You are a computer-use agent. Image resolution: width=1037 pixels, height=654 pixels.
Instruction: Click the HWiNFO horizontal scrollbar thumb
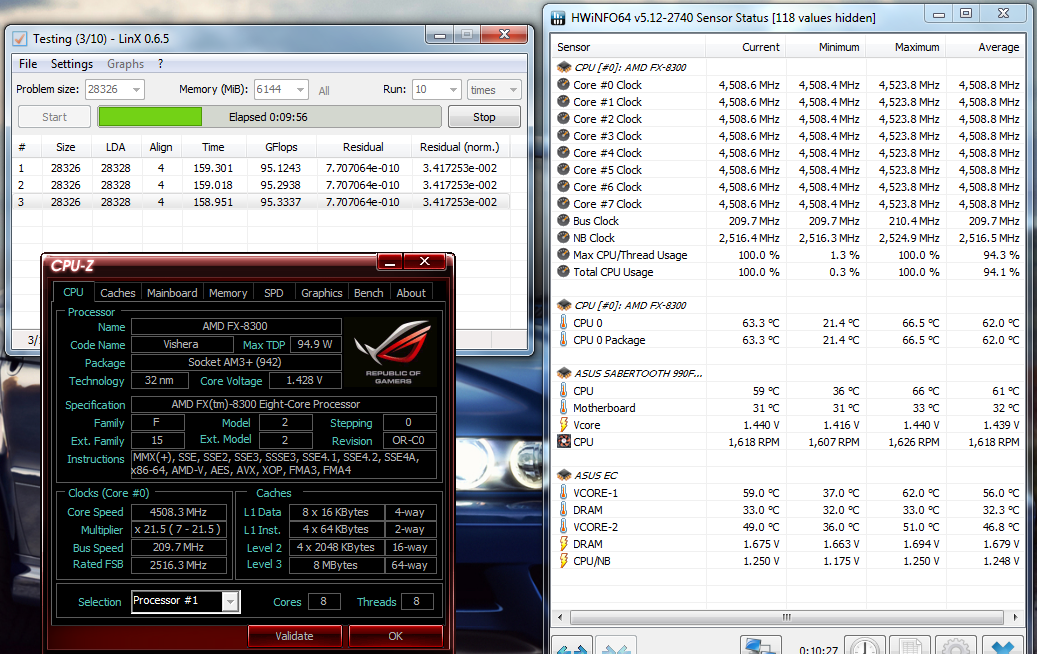(786, 618)
